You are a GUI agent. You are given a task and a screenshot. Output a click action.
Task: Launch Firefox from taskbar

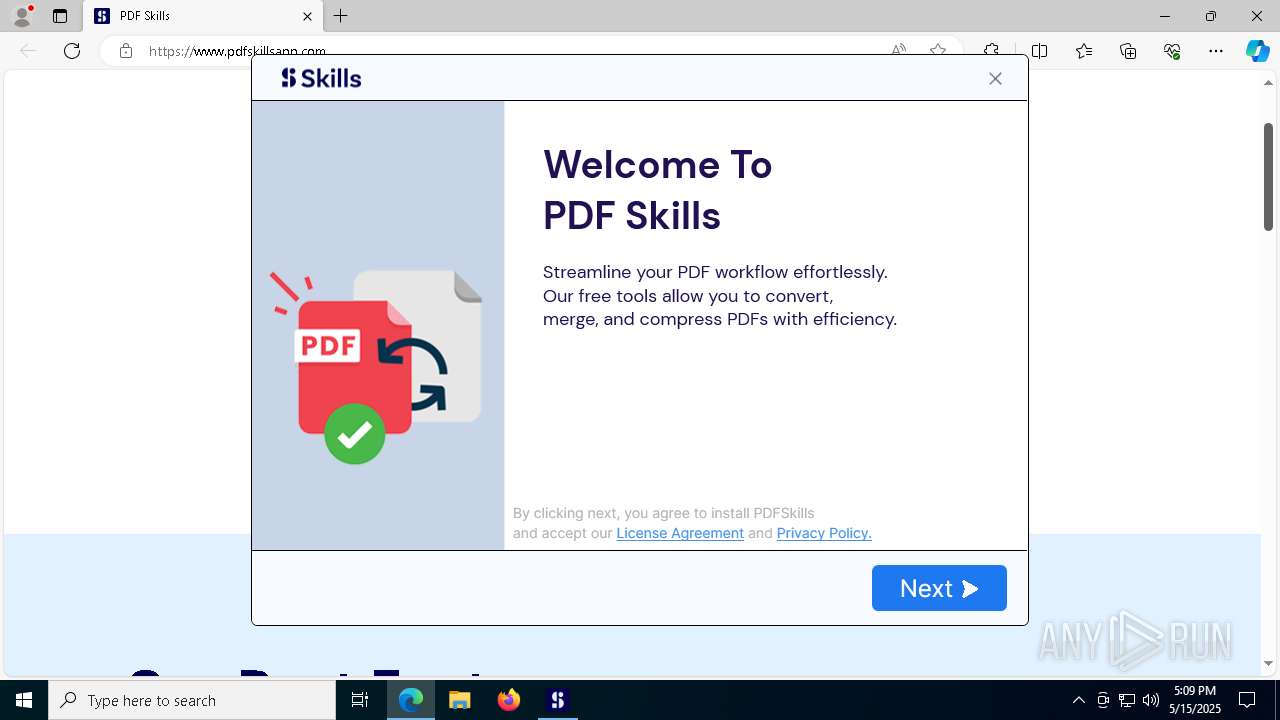click(x=509, y=700)
